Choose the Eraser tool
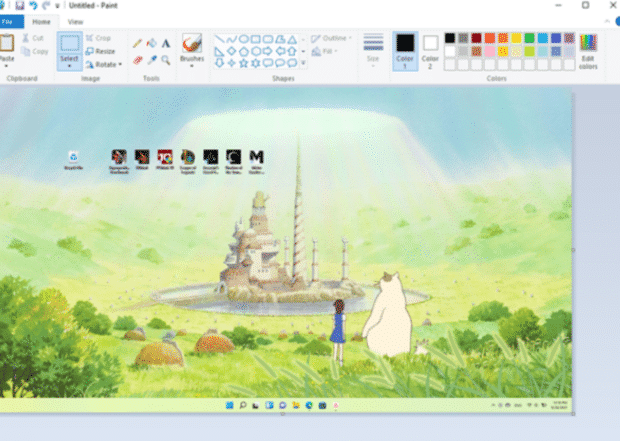Screen dimensions: 620x441 click(x=137, y=60)
